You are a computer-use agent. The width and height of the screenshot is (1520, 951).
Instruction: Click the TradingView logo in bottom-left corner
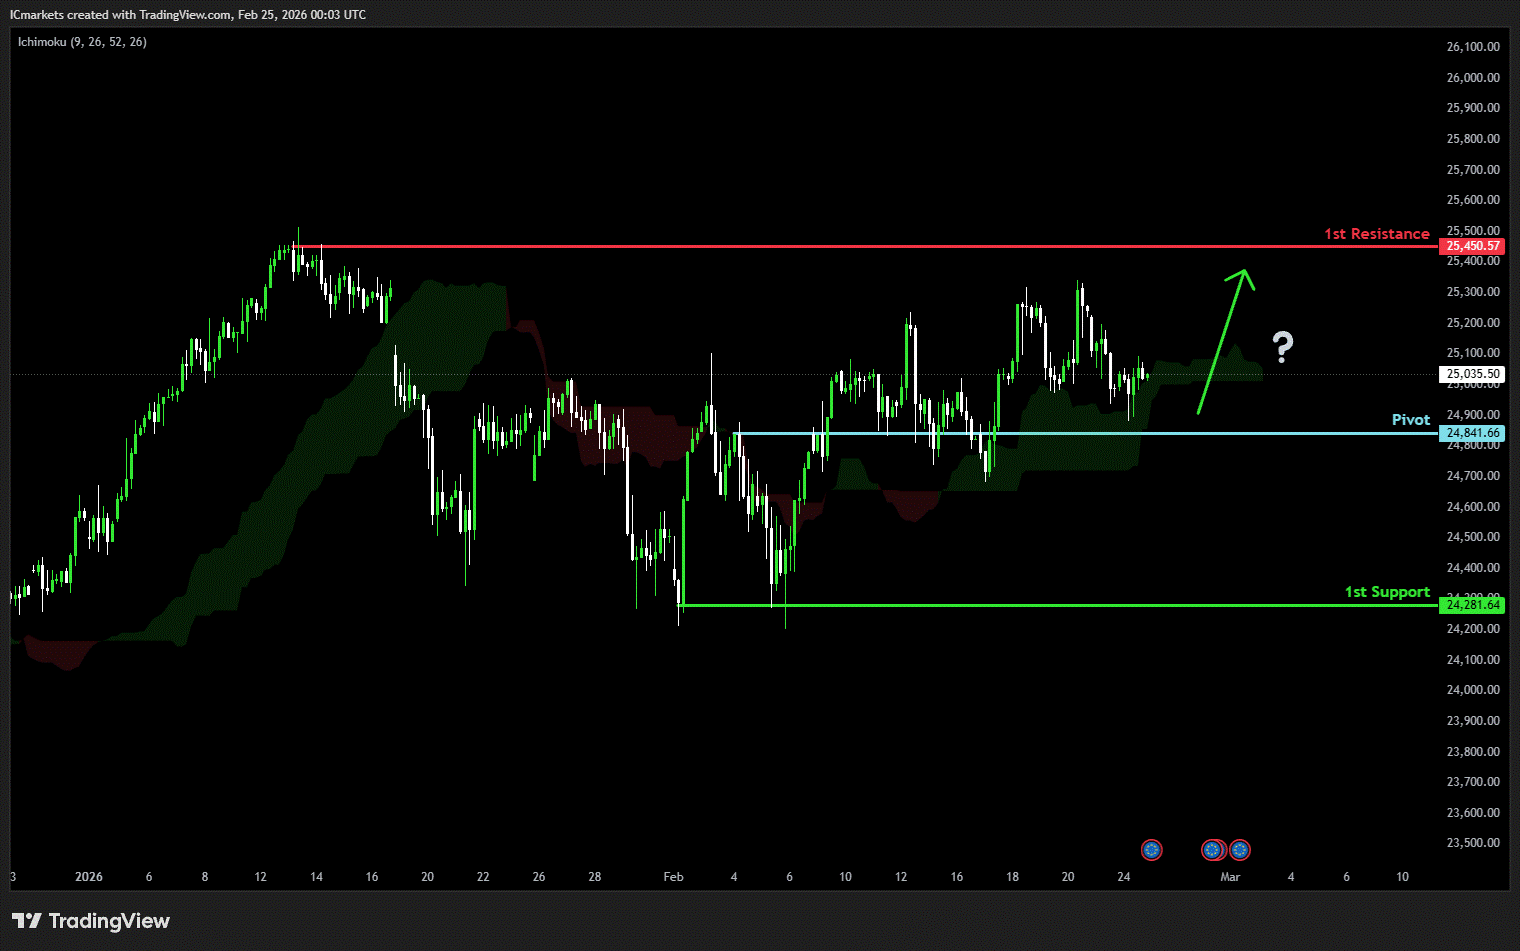pyautogui.click(x=91, y=921)
